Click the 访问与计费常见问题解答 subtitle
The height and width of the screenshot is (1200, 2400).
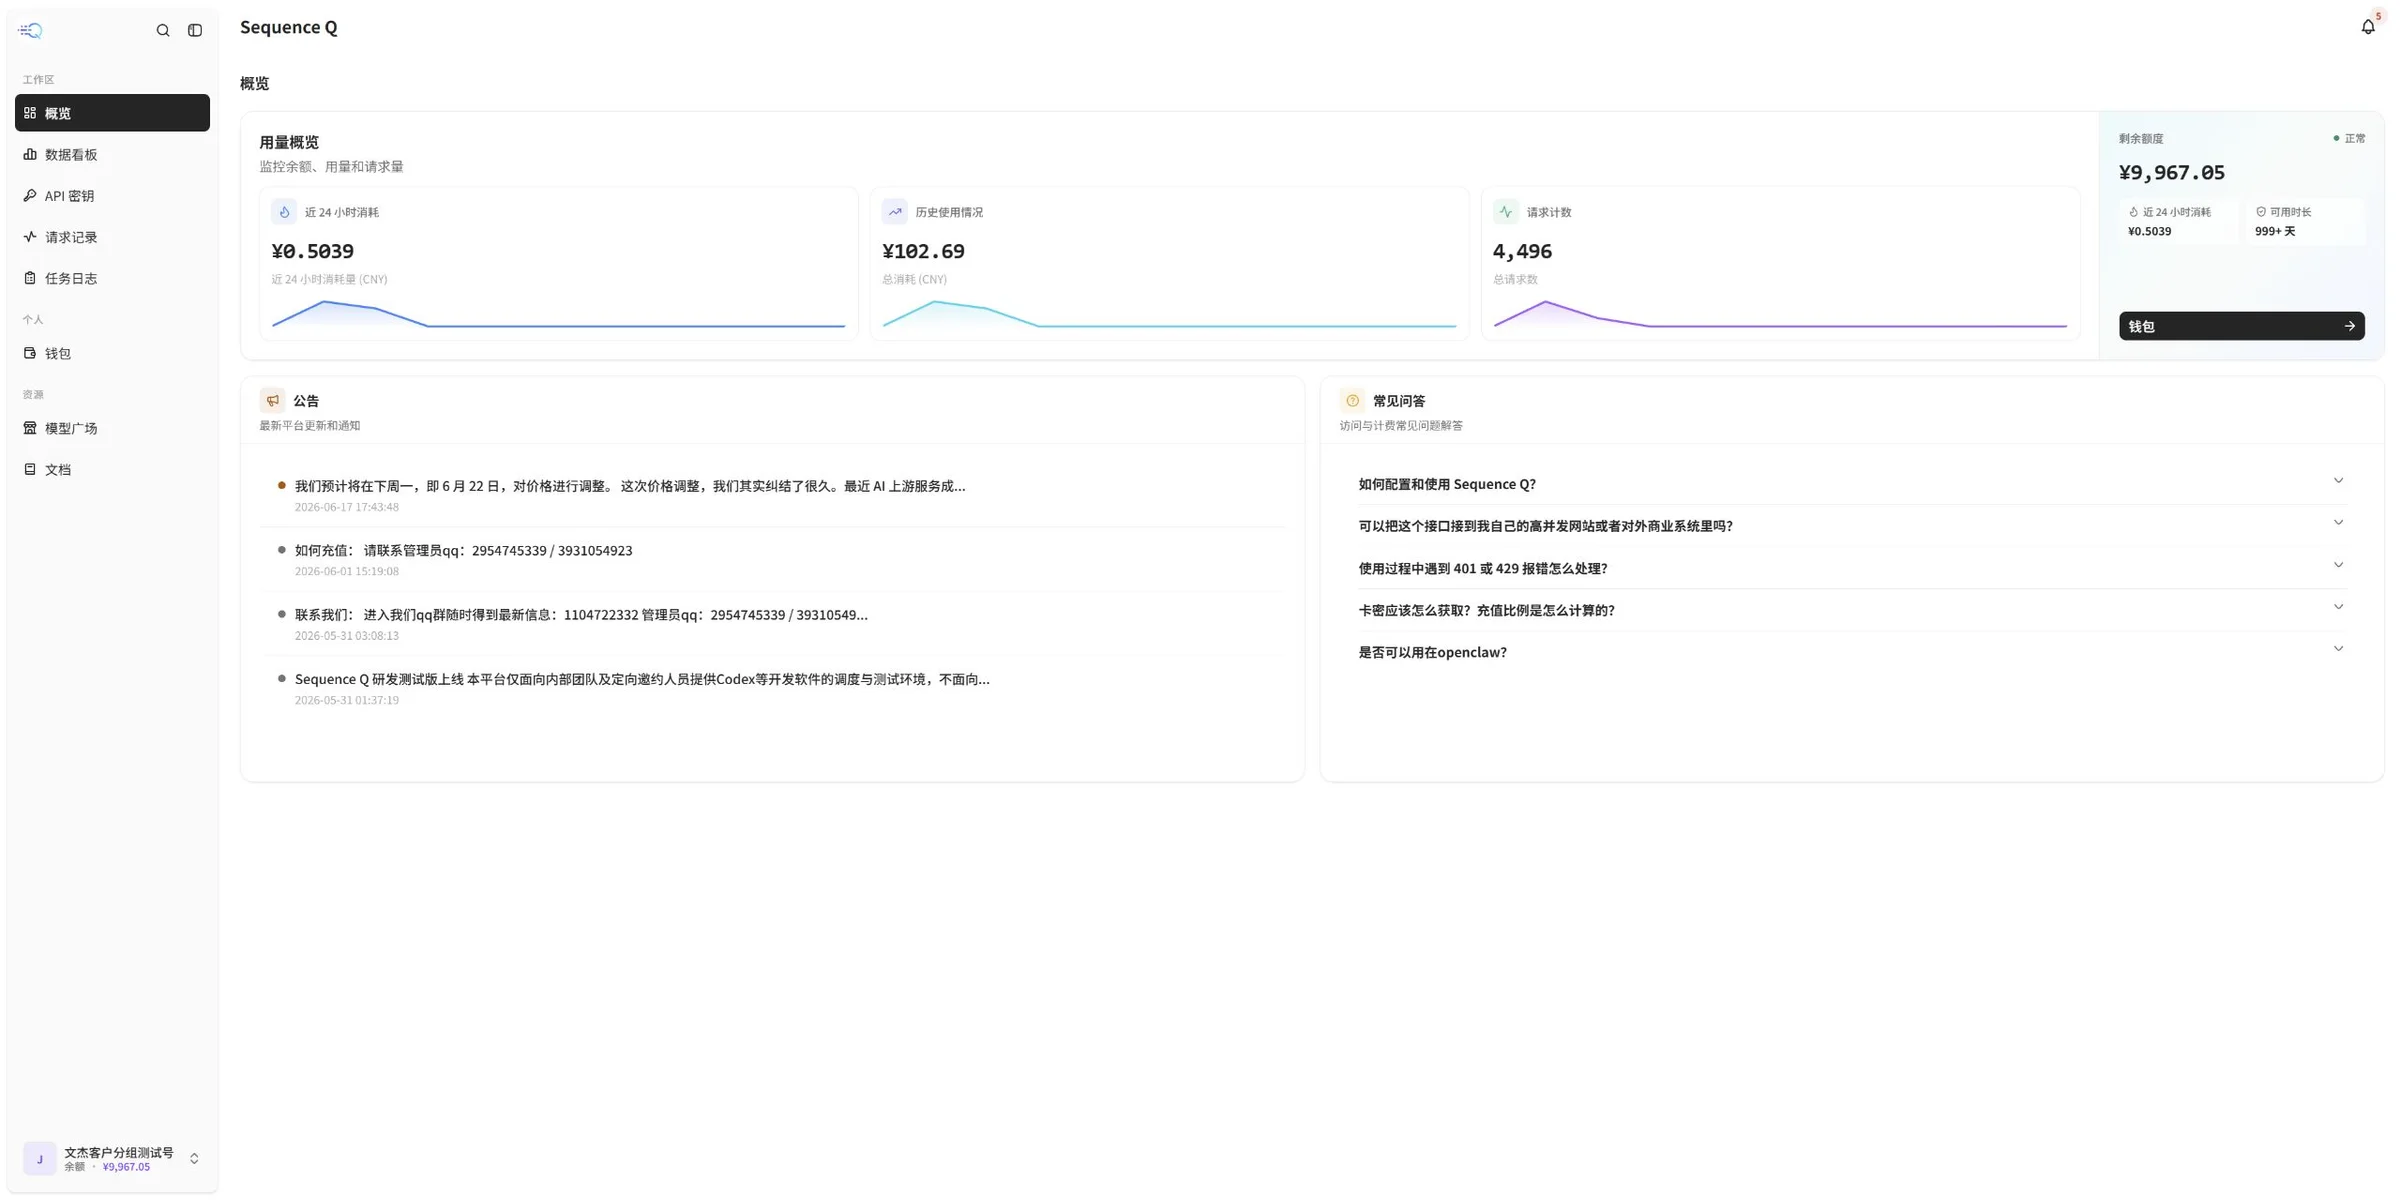point(1401,426)
